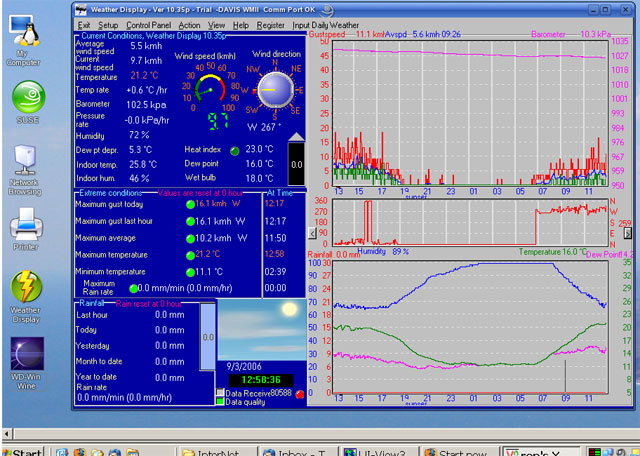Click the desktop horizontal scrollbar left arrow

6,433
